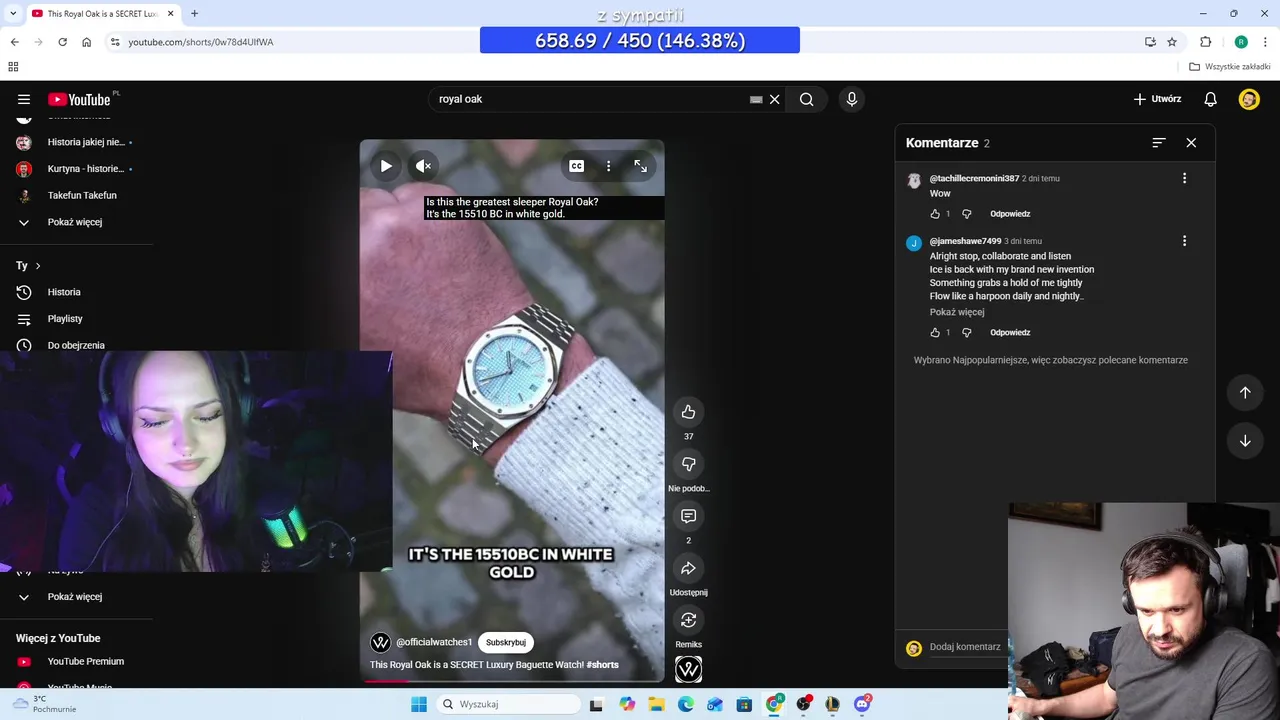Open the Short's sound source thumbnail
The image size is (1280, 720).
[688, 669]
